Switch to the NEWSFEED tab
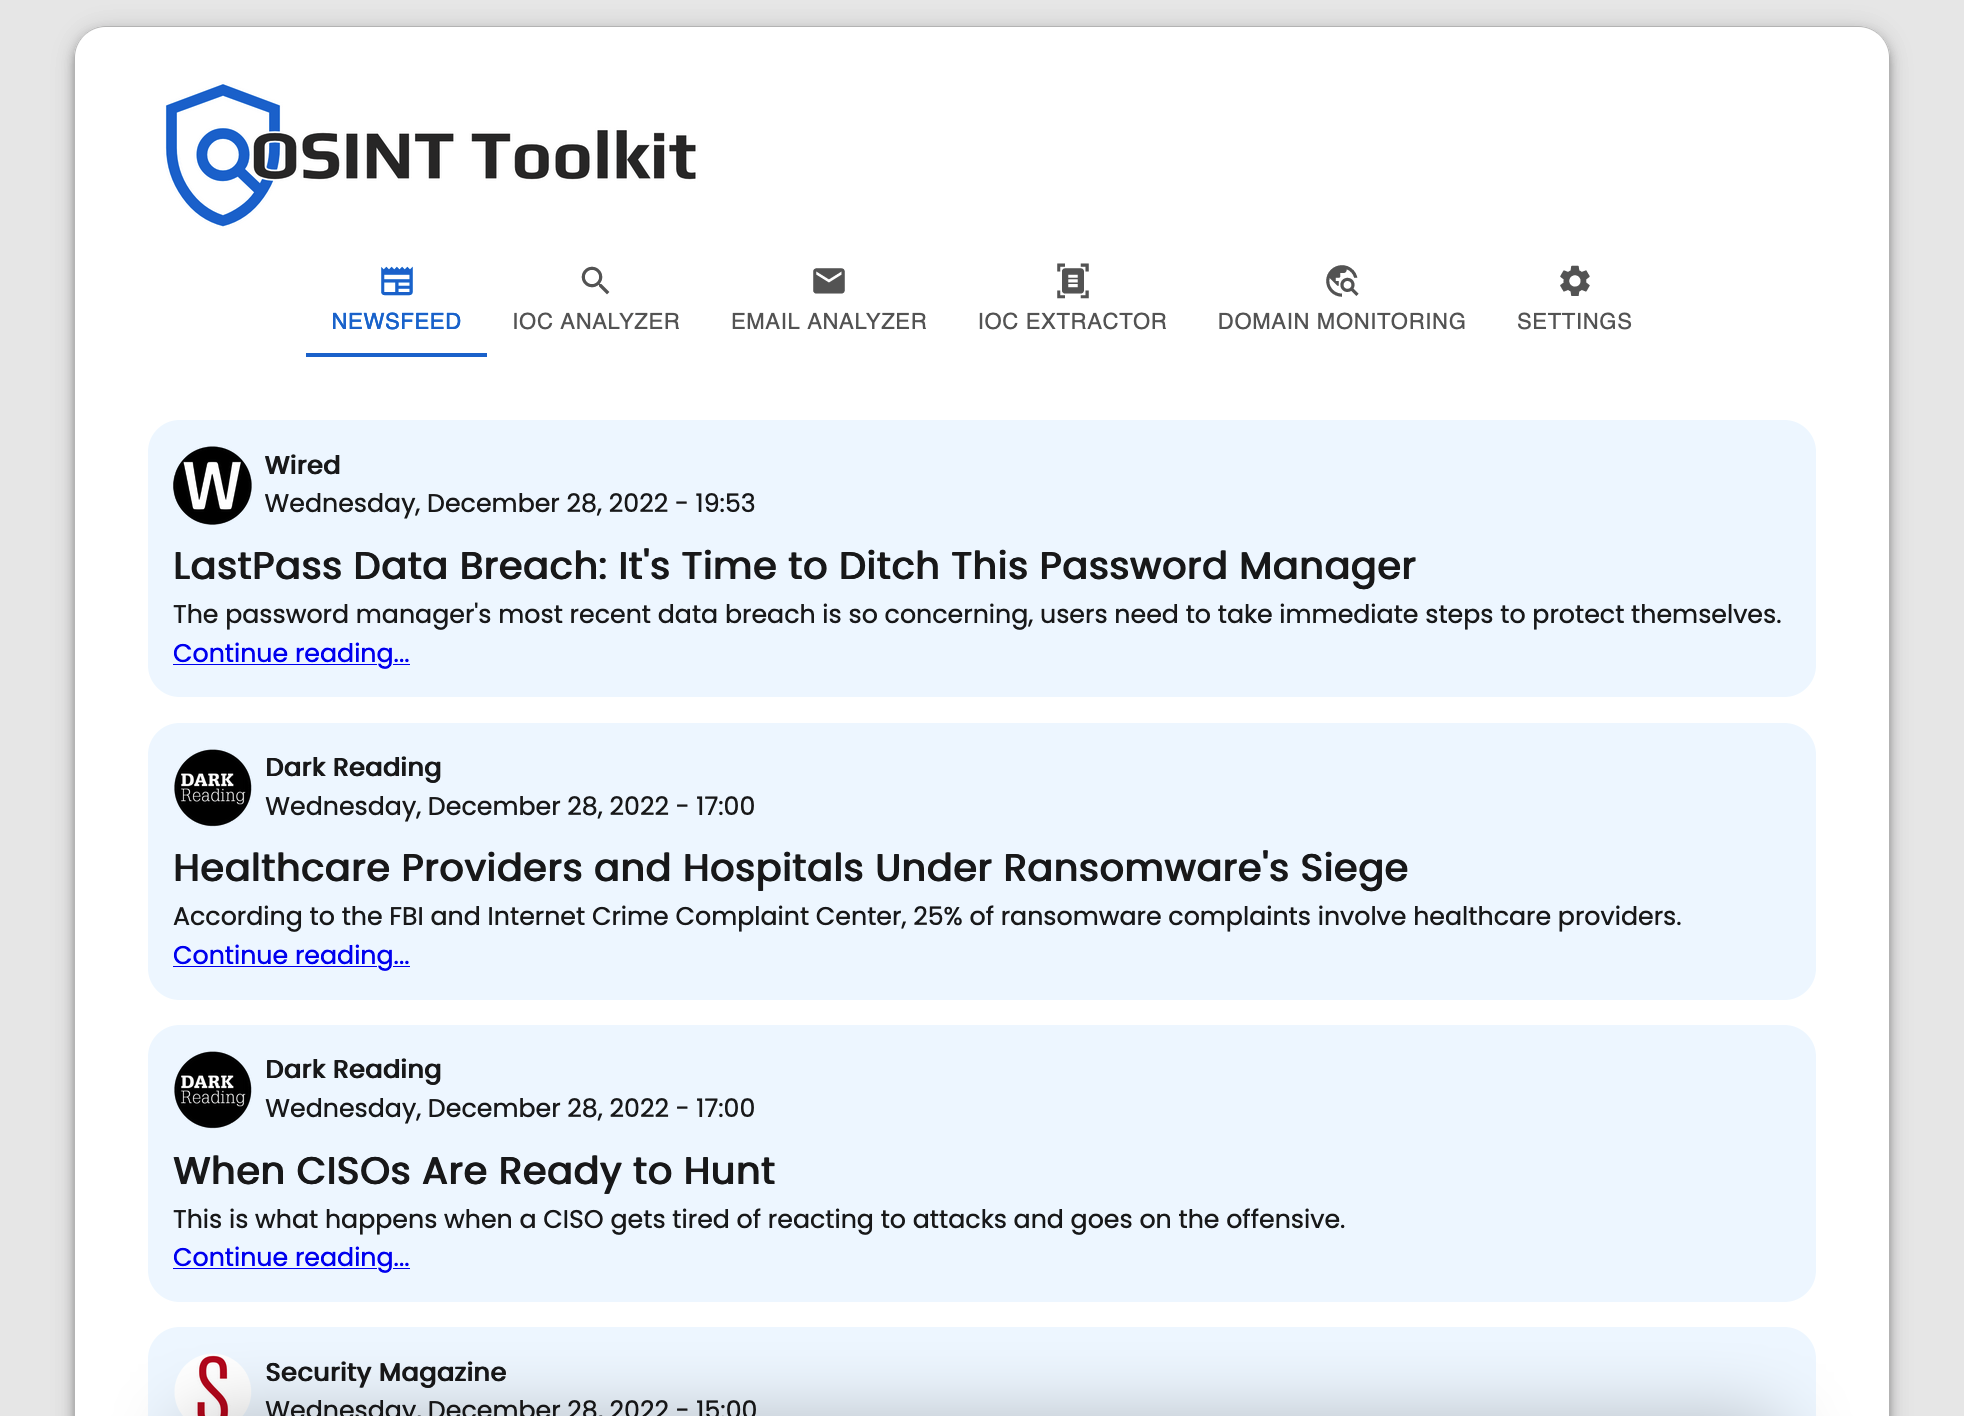 [x=396, y=305]
